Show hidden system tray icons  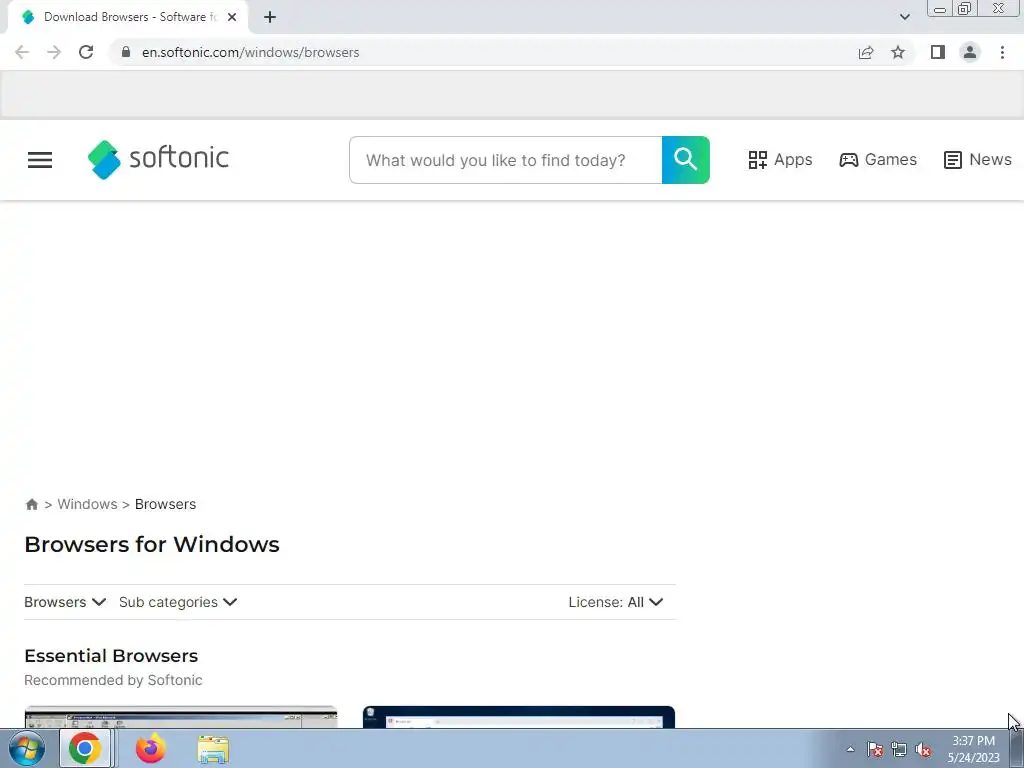coord(850,749)
